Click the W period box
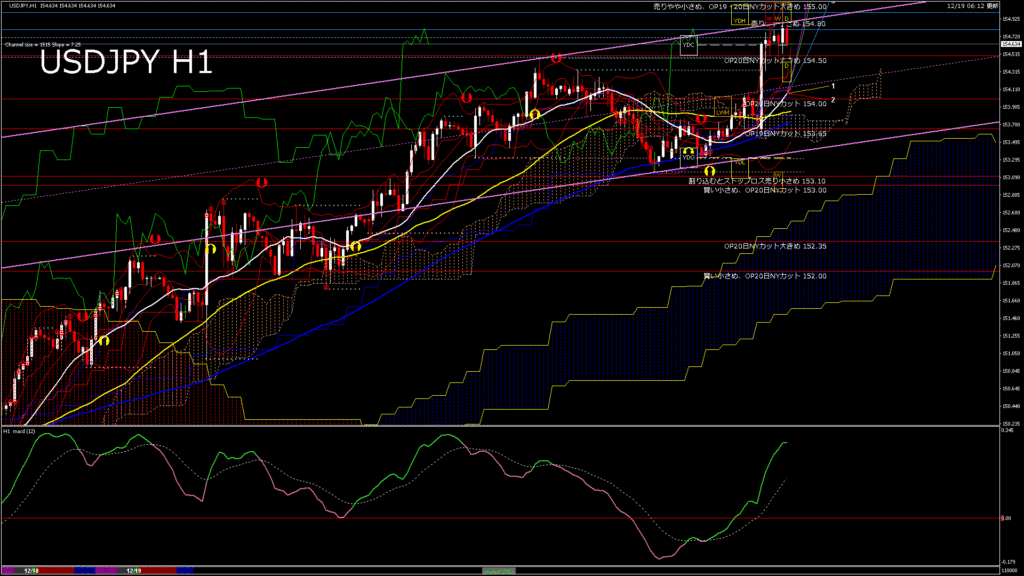1024x576 pixels. coord(778,18)
